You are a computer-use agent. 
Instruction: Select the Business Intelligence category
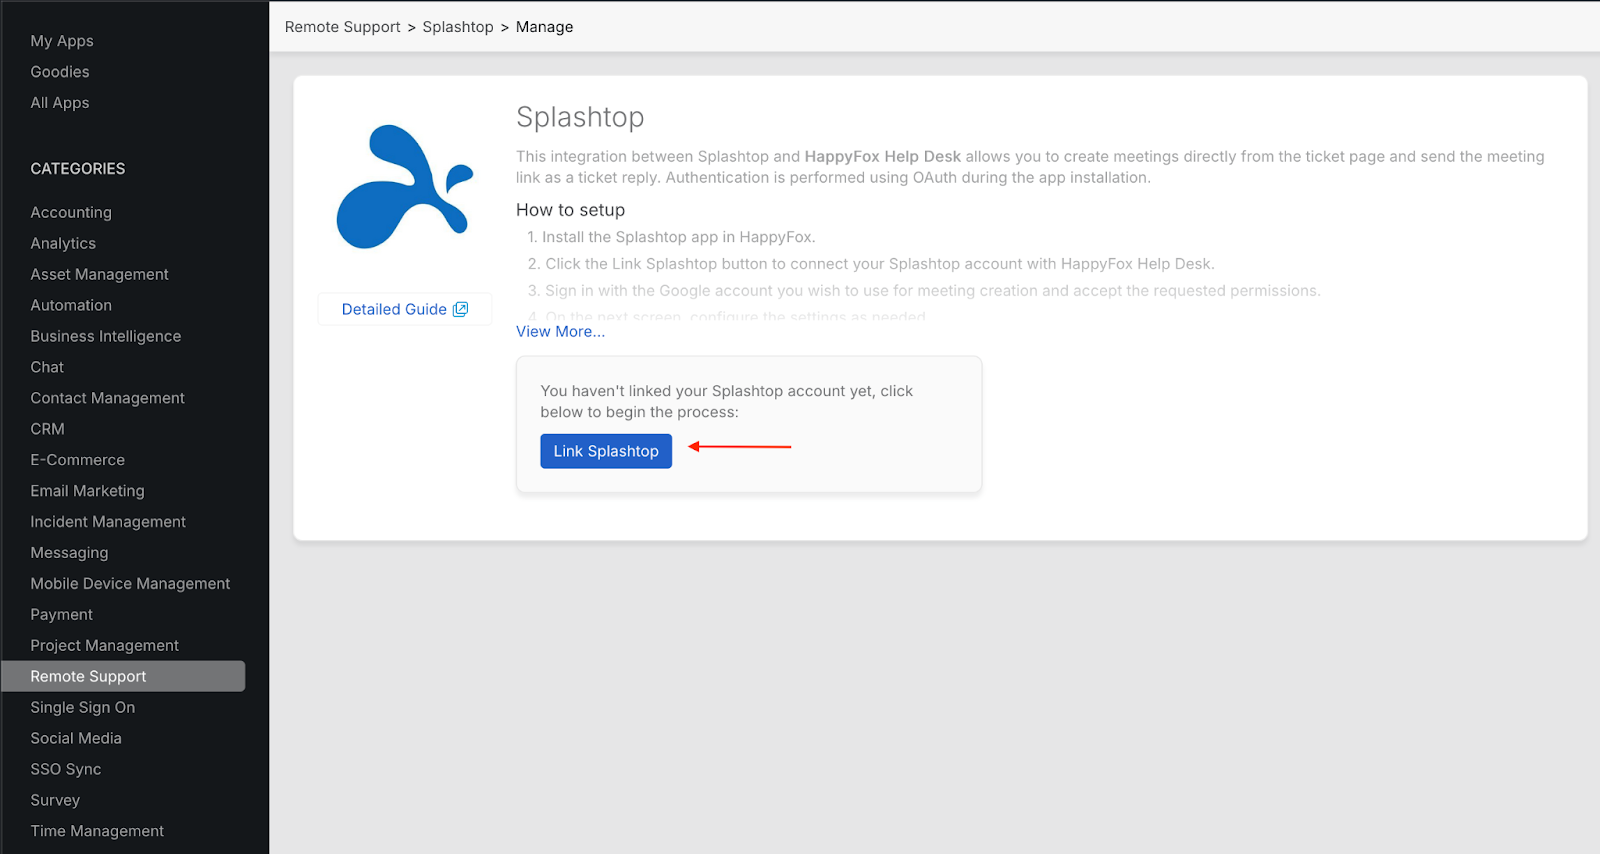point(106,336)
